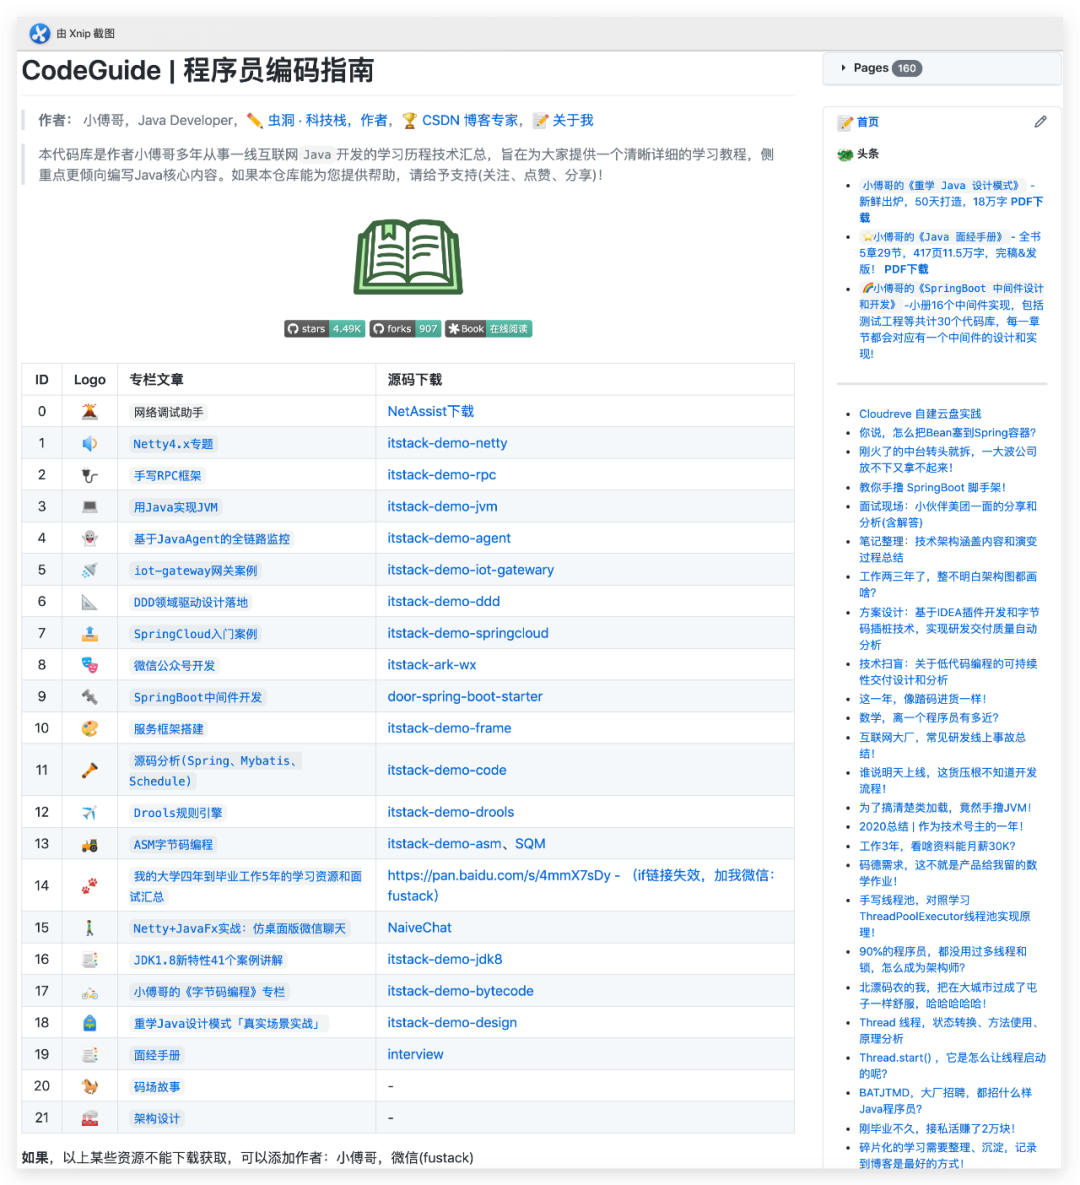The width and height of the screenshot is (1080, 1185).
Task: Open the itstack-demo-jvm repository link
Action: pos(442,506)
